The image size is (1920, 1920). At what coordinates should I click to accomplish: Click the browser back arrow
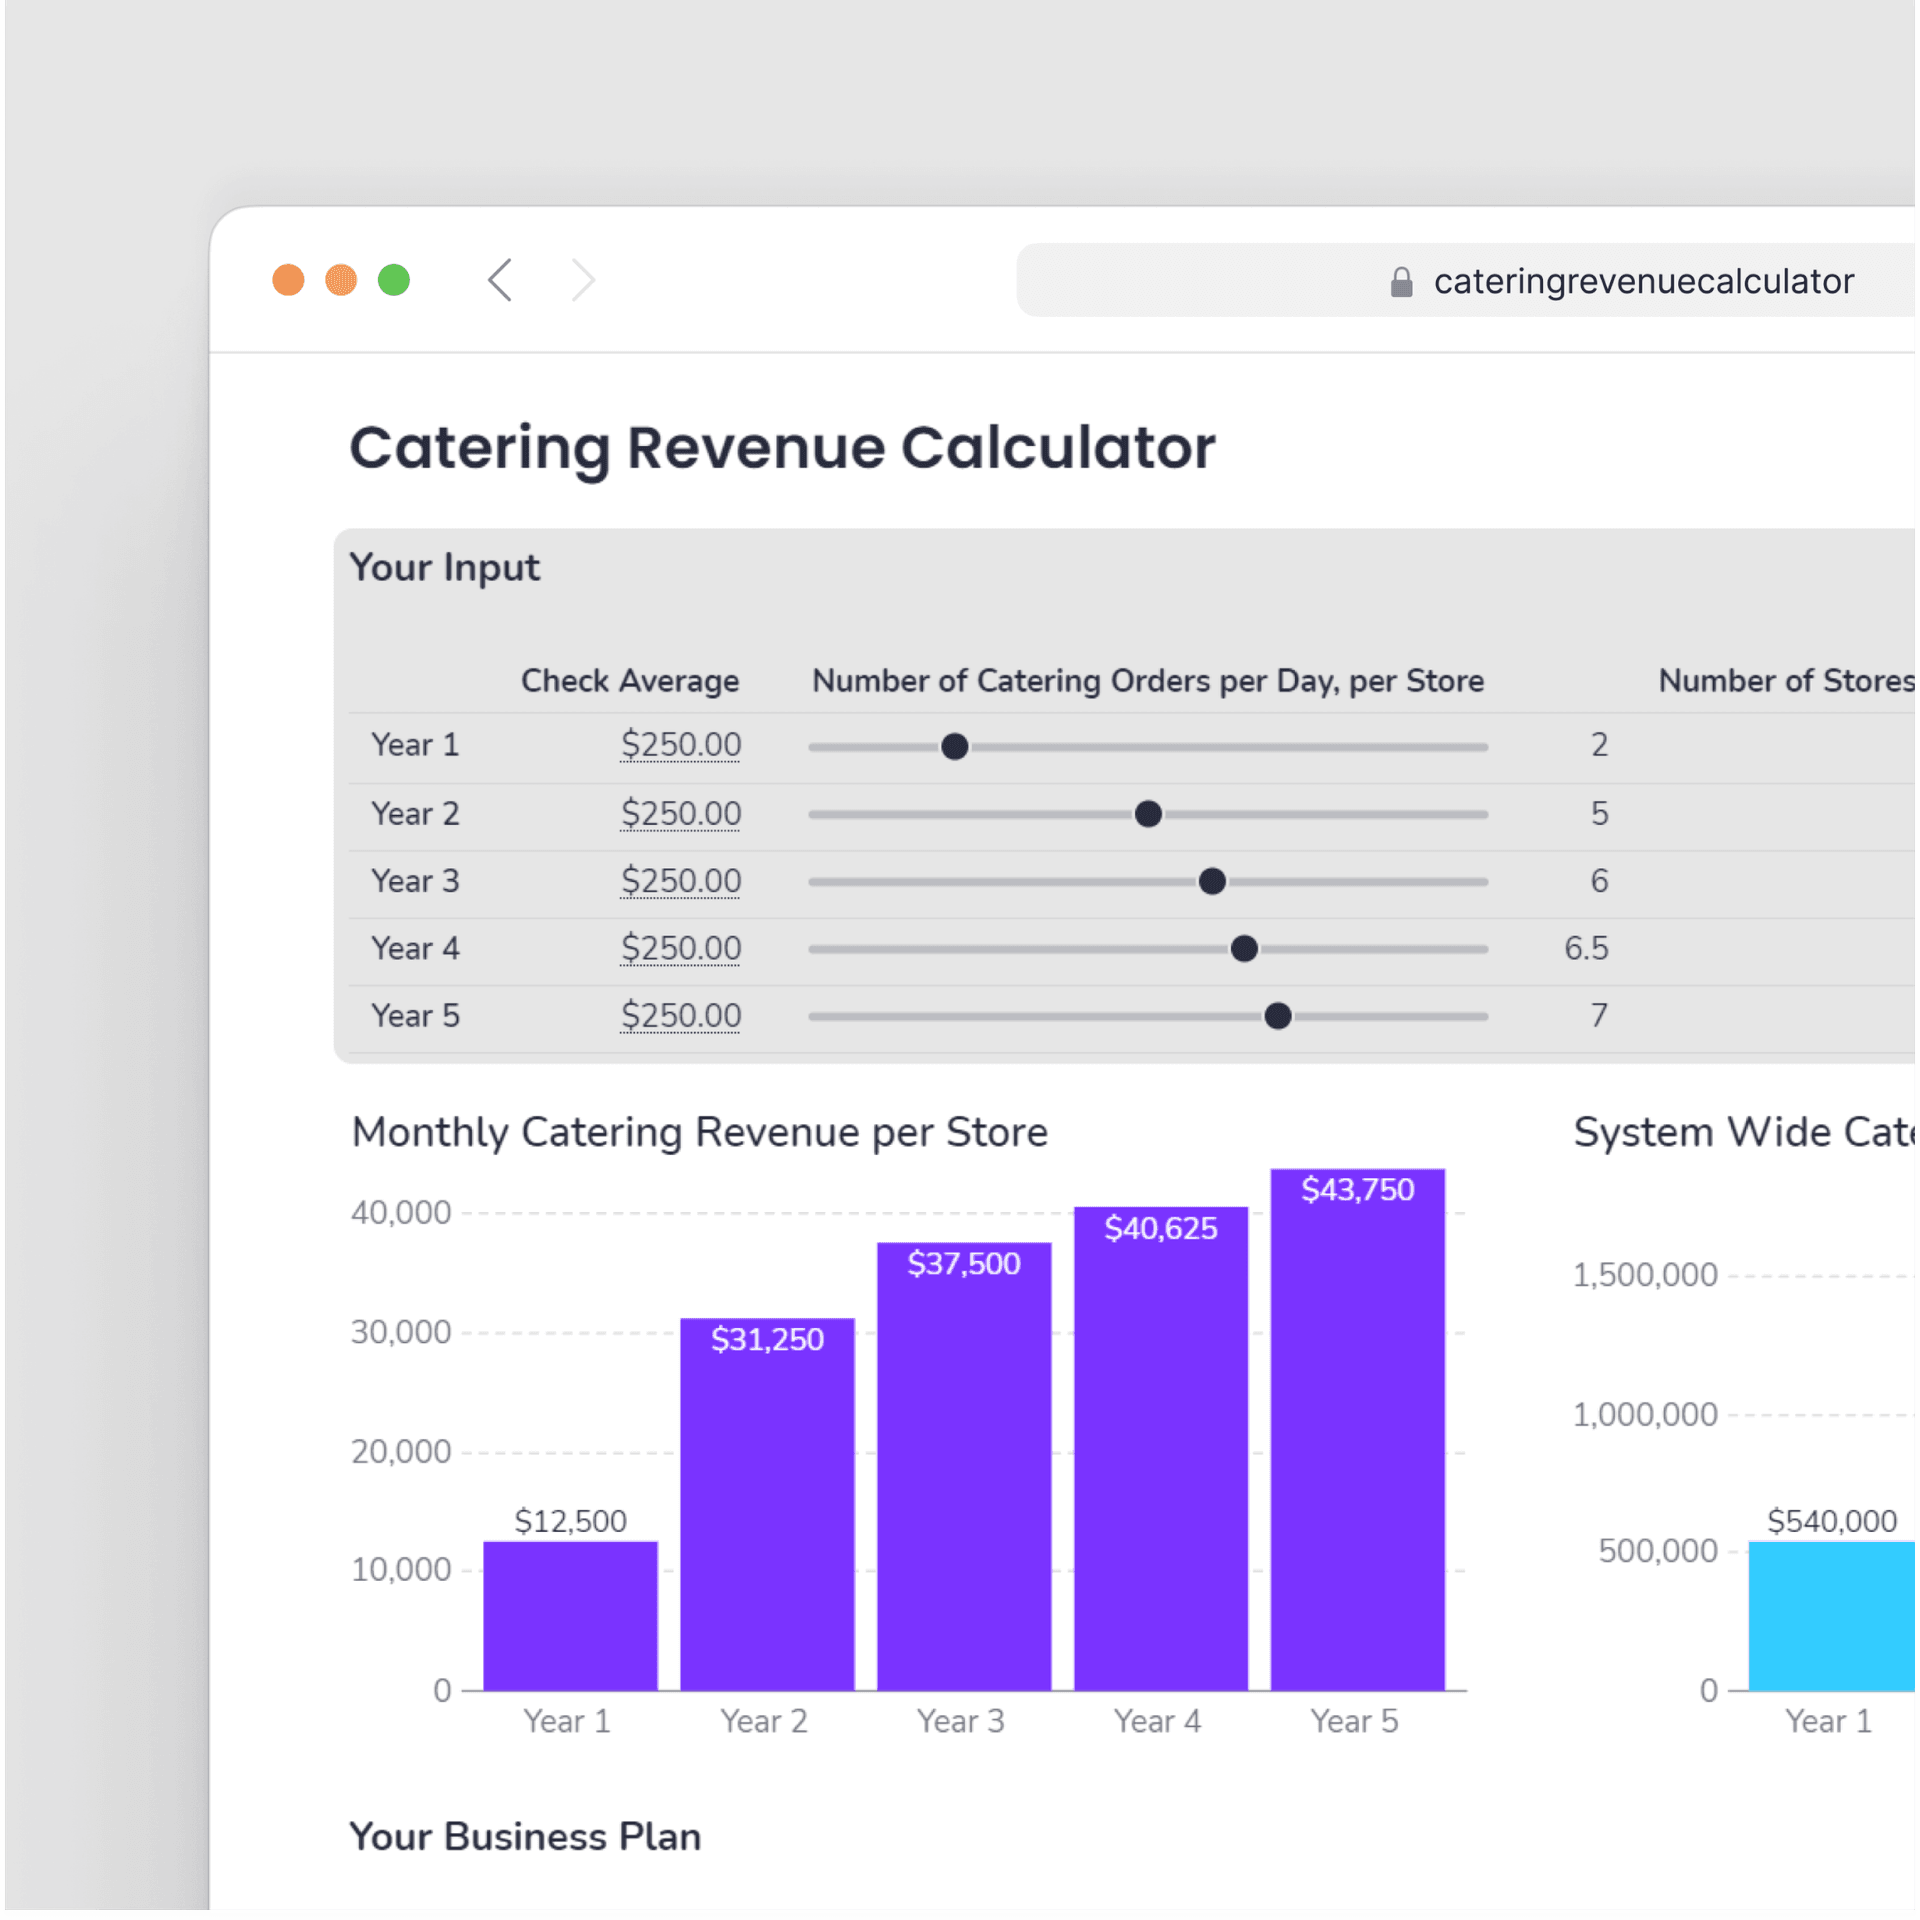pyautogui.click(x=501, y=280)
